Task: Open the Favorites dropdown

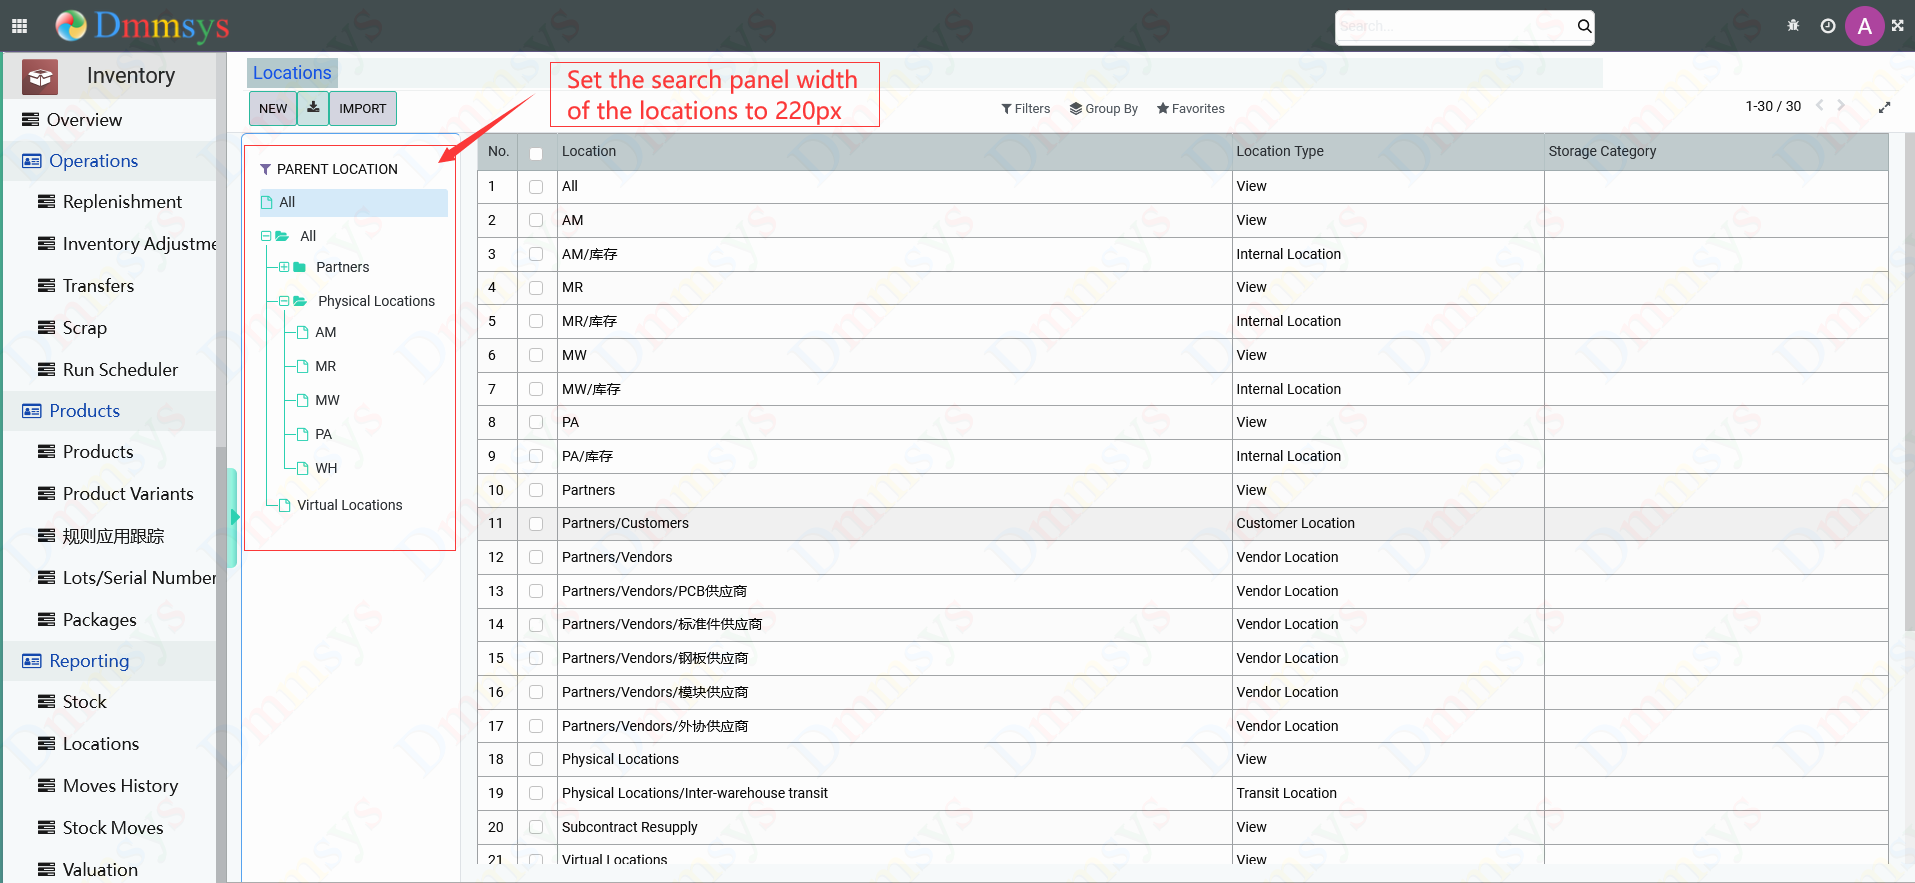Action: click(x=1190, y=108)
